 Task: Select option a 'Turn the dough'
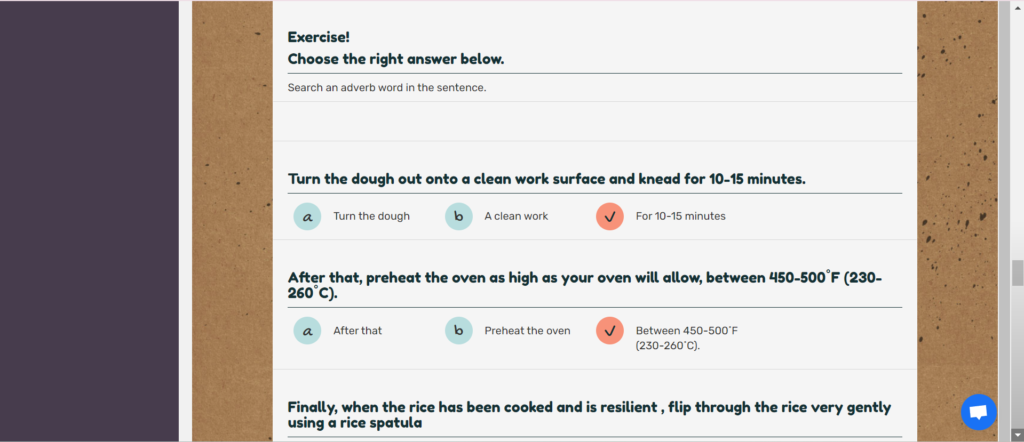pyautogui.click(x=307, y=217)
